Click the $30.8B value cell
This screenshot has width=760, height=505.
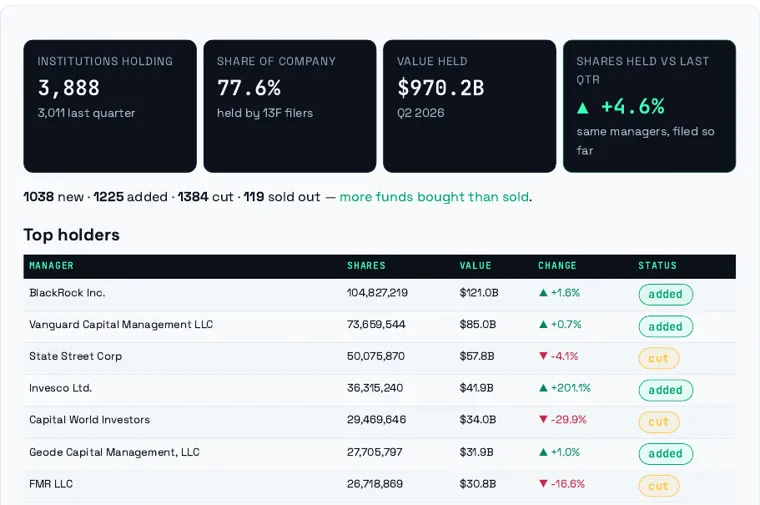point(478,484)
